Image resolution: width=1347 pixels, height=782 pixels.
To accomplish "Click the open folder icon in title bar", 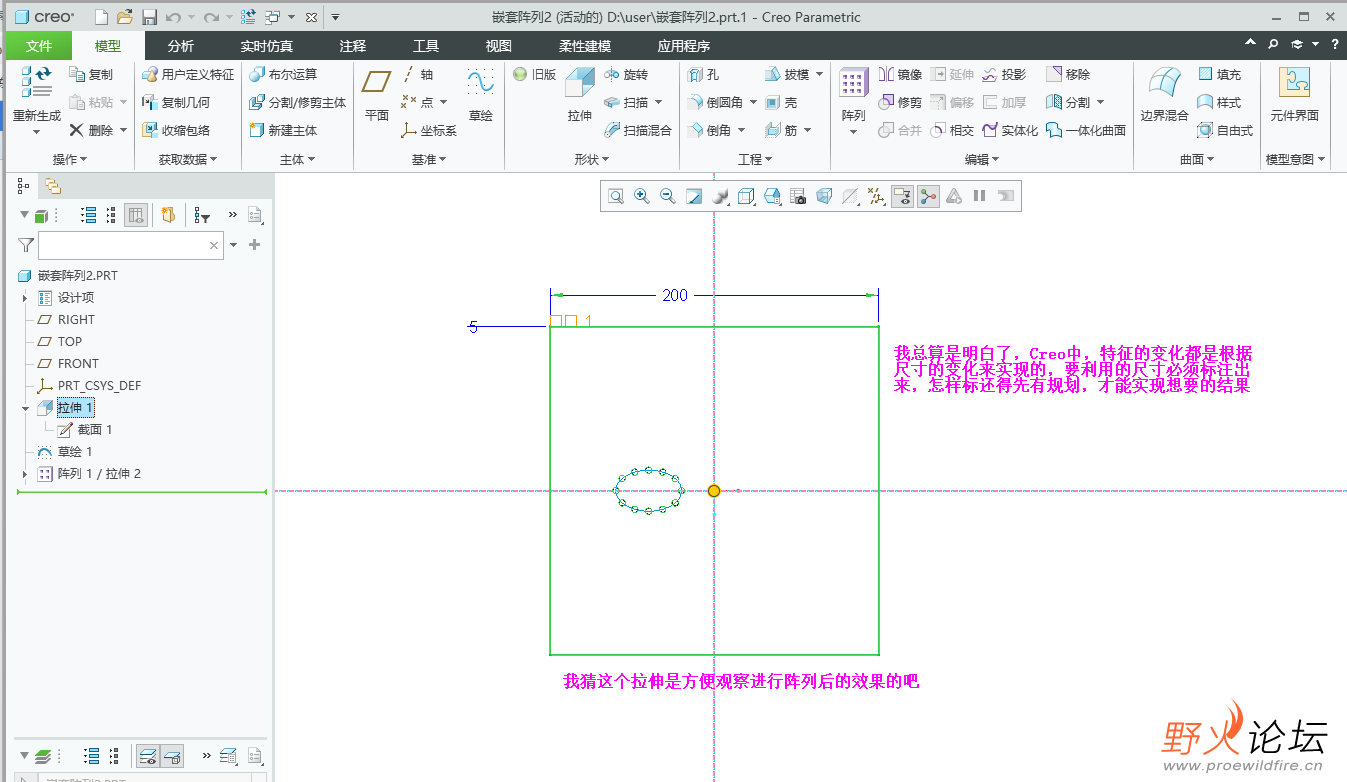I will (125, 17).
